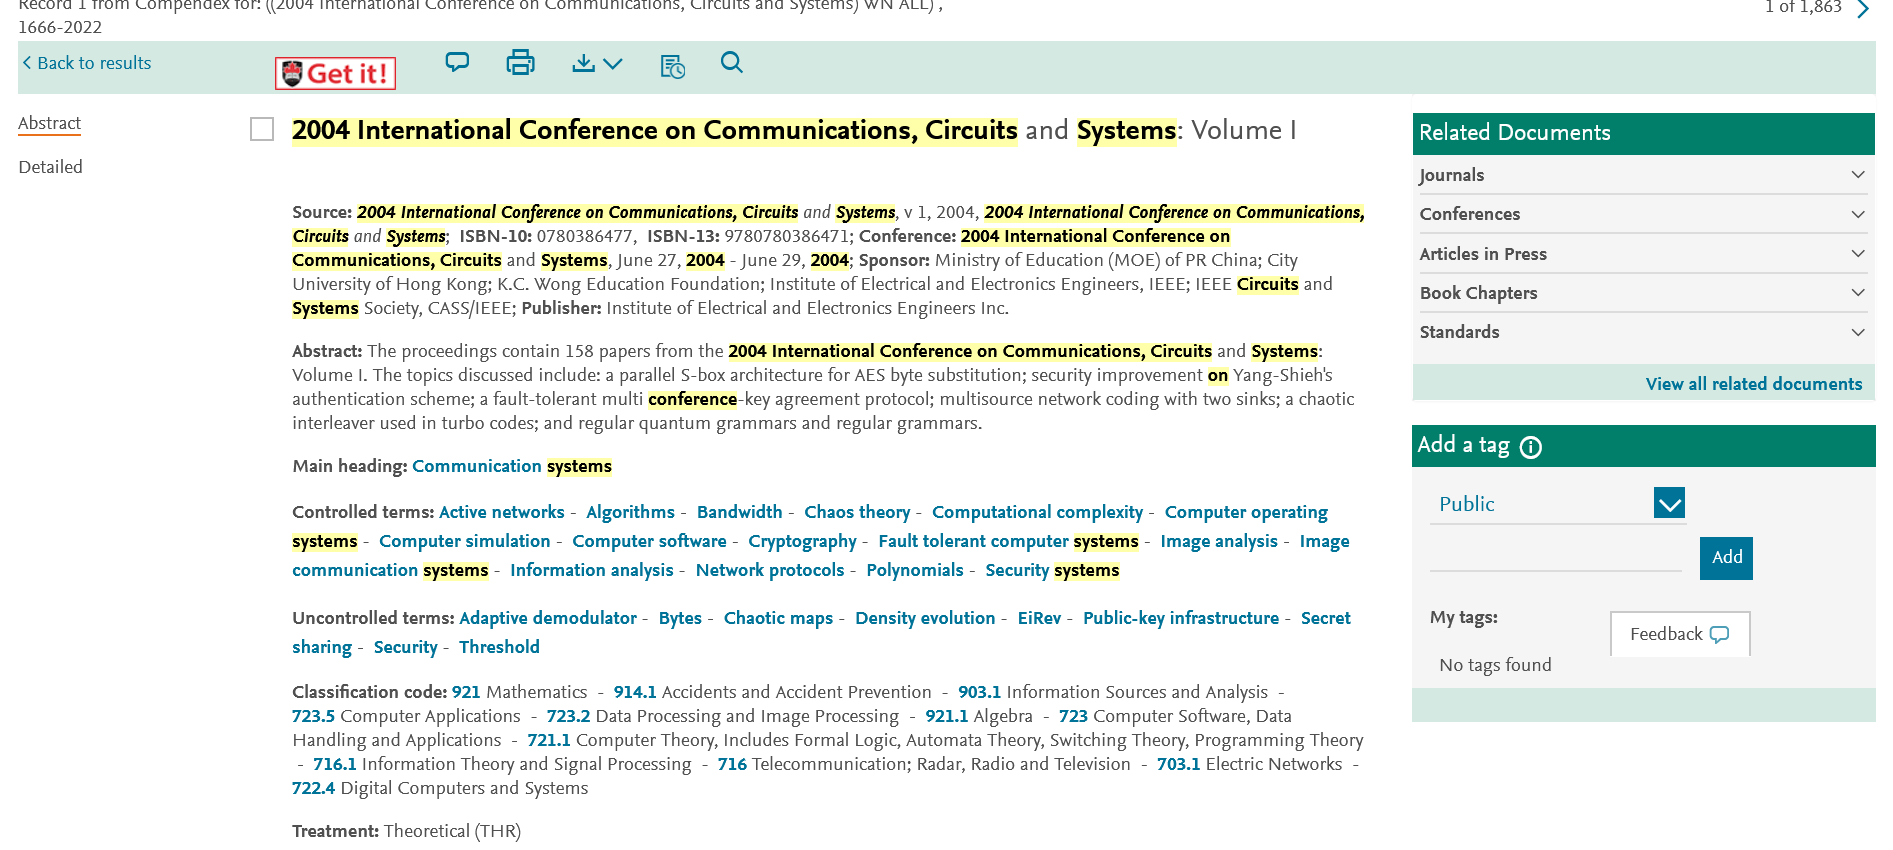Screen dimensions: 1893x850
Task: Click the Add a tag info icon
Action: point(1531,447)
